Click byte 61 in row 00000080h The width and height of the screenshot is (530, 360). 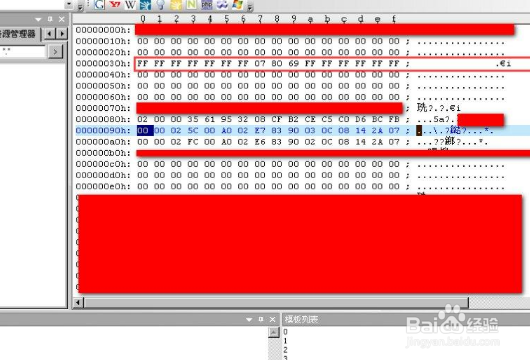point(210,119)
